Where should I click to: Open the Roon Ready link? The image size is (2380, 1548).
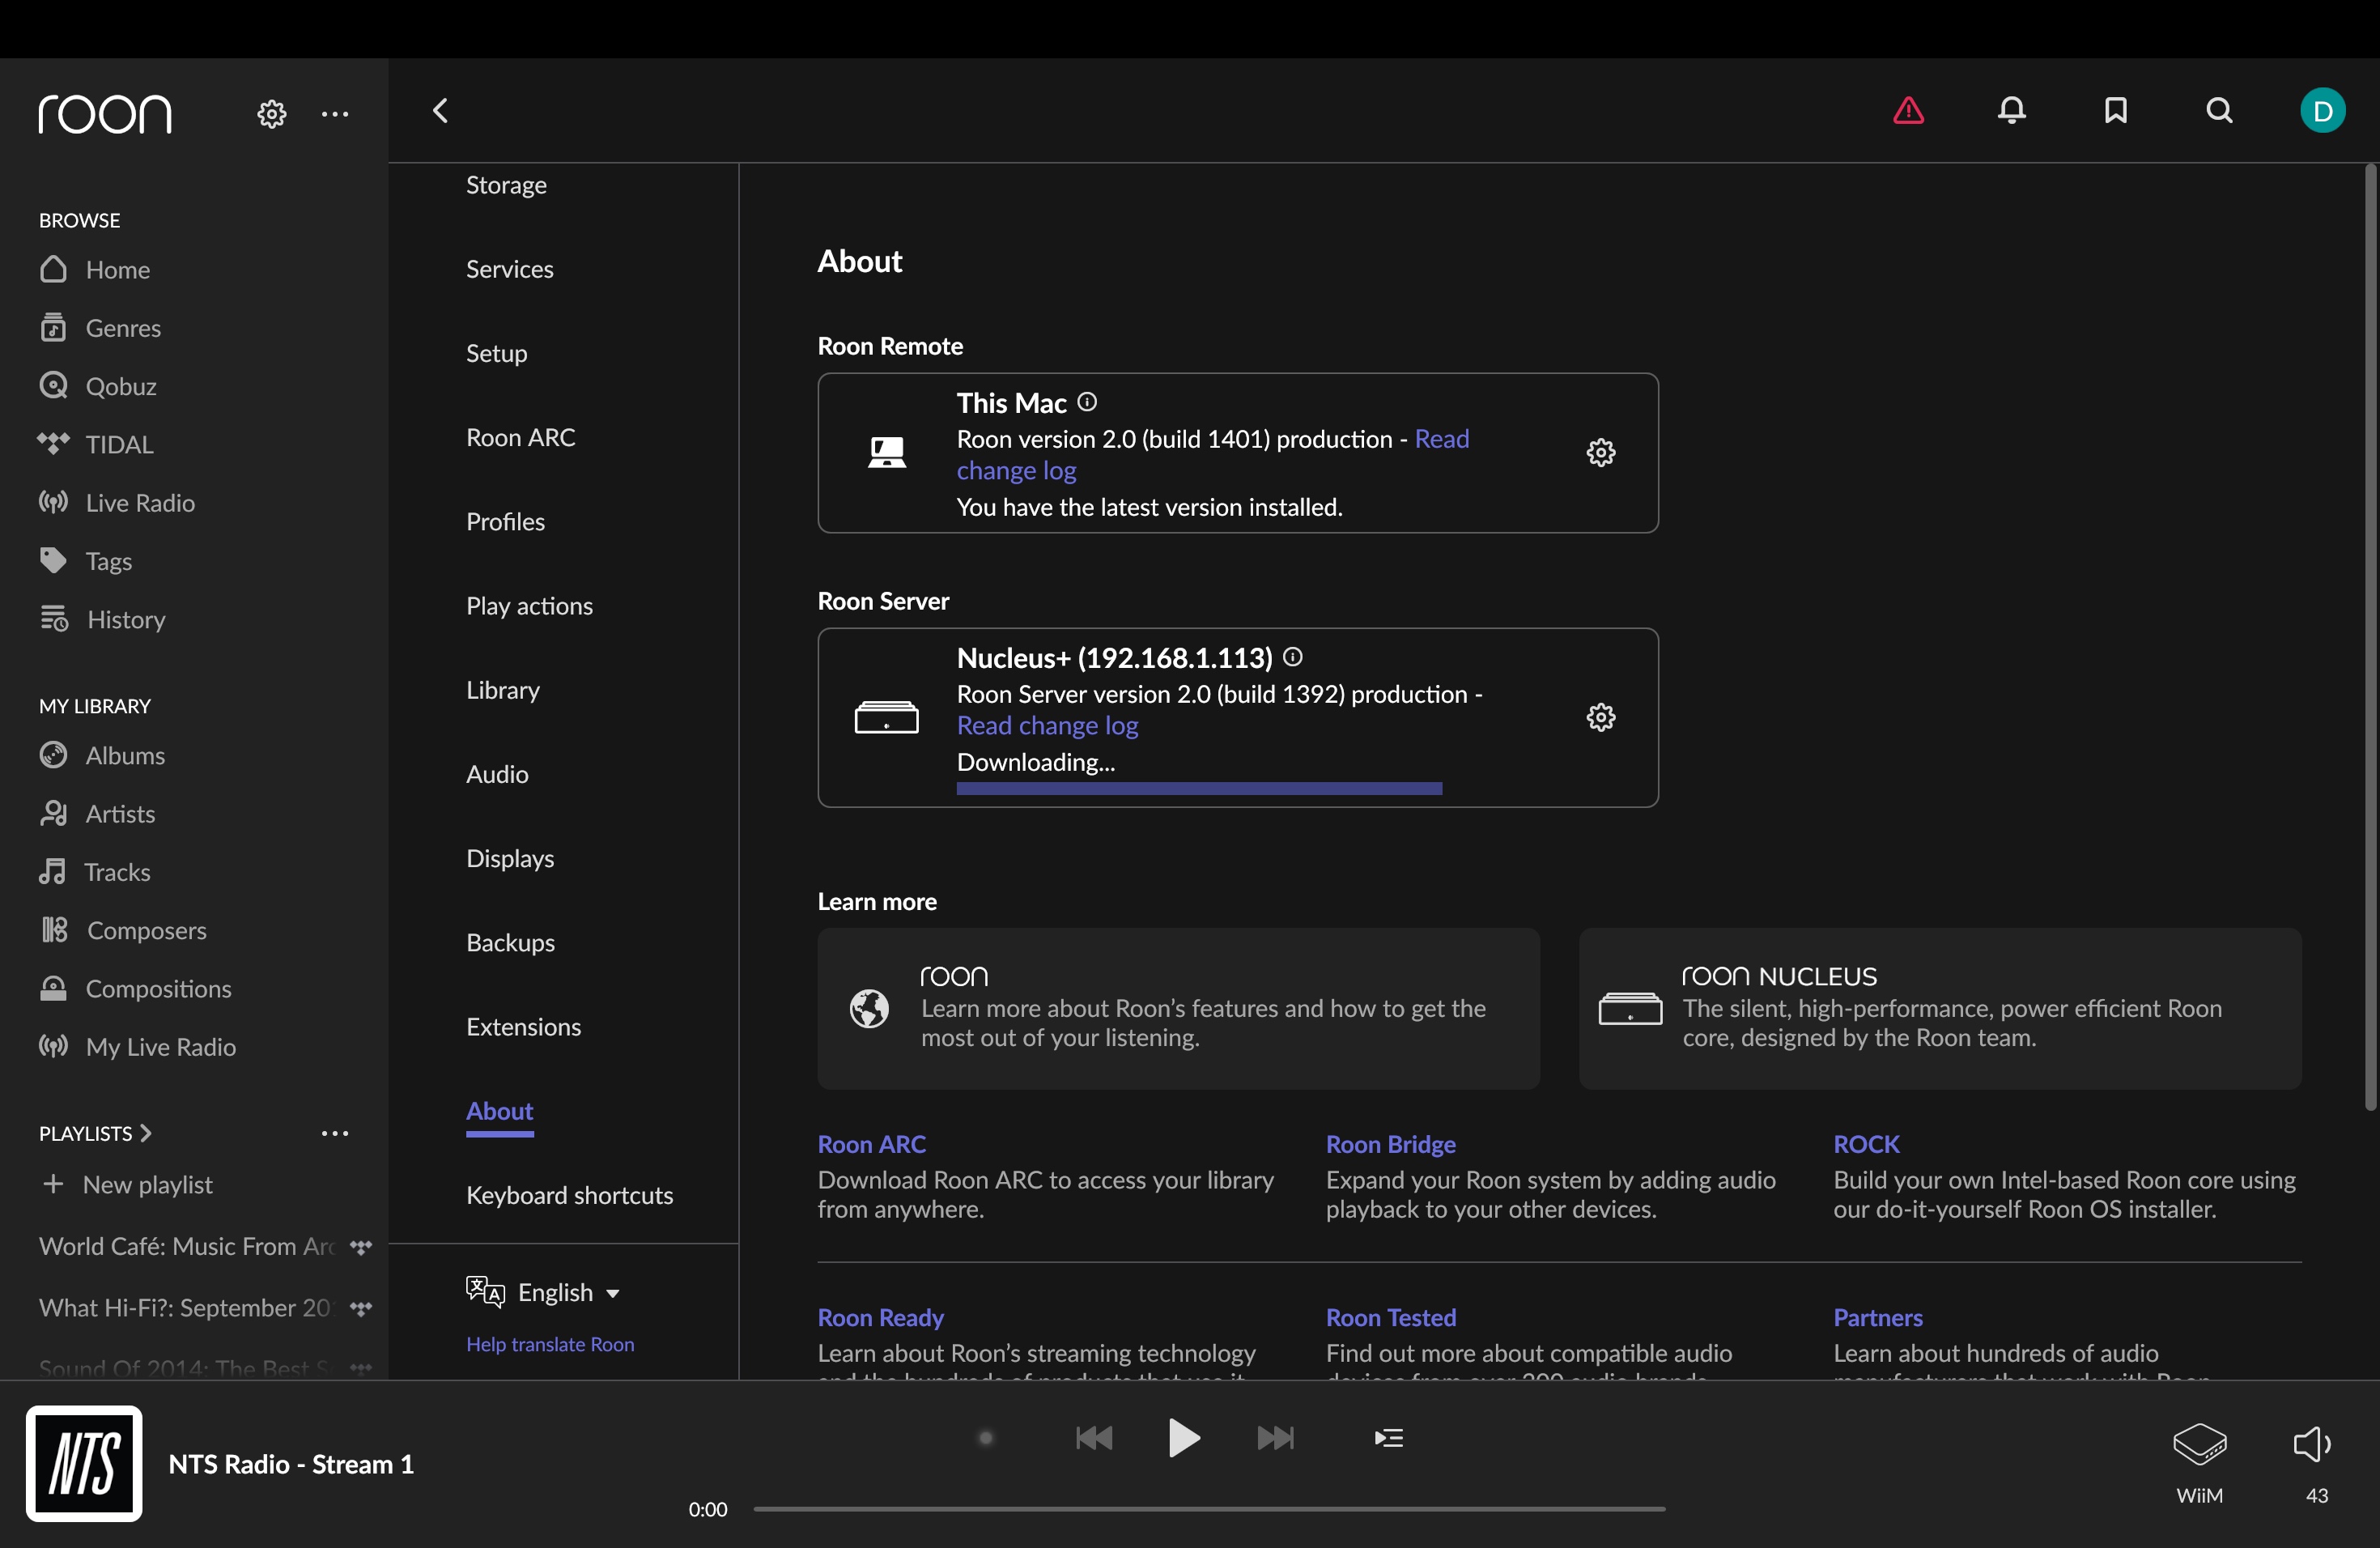point(880,1317)
